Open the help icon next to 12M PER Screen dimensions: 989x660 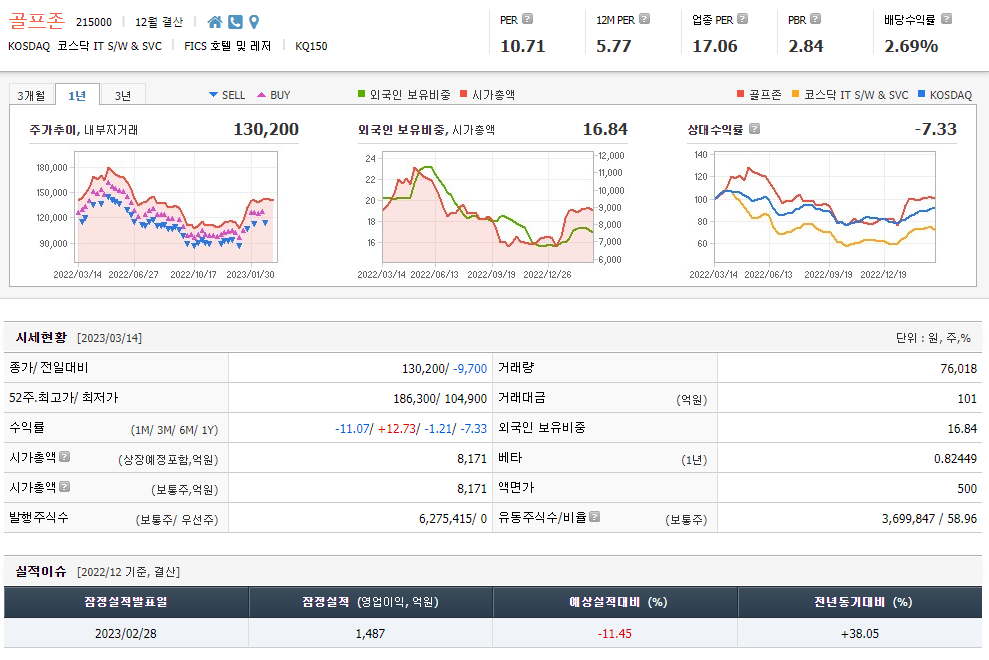(x=644, y=19)
